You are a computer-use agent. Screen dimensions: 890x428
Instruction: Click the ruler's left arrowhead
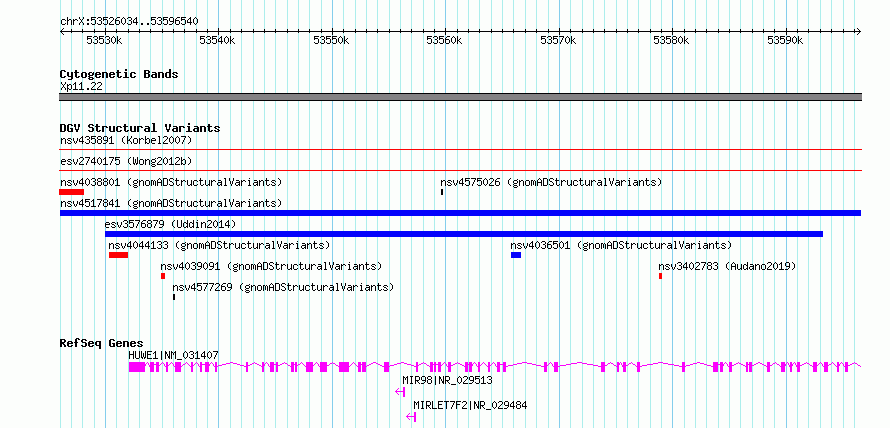pyautogui.click(x=62, y=32)
